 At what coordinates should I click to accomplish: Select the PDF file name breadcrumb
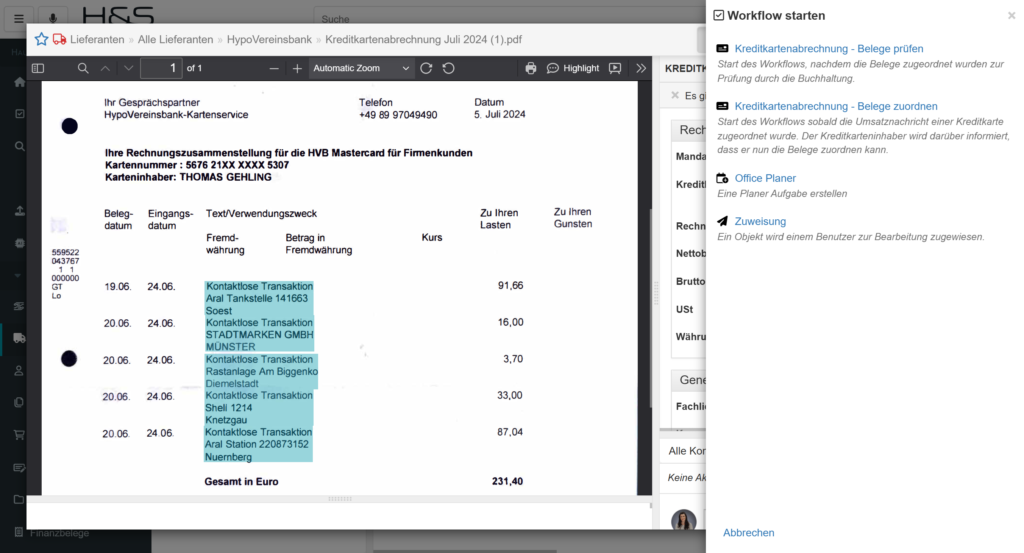(x=423, y=39)
